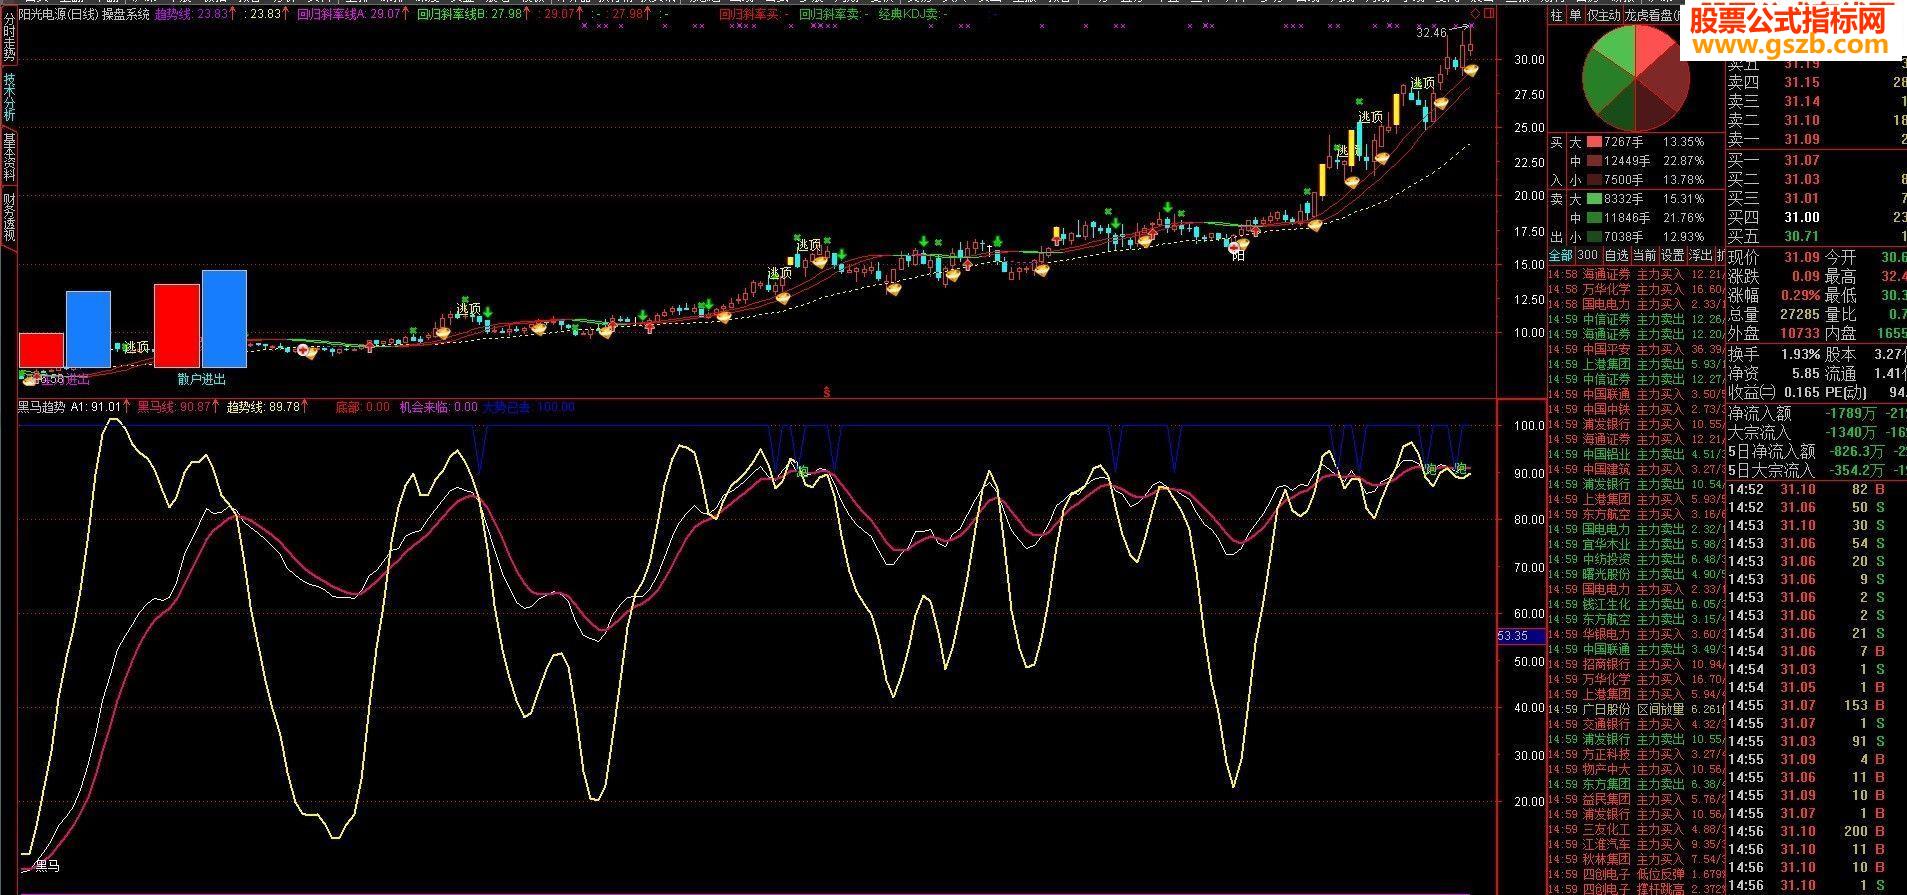Click the 黑马趋势 sub-chart indicator title

pyautogui.click(x=41, y=407)
